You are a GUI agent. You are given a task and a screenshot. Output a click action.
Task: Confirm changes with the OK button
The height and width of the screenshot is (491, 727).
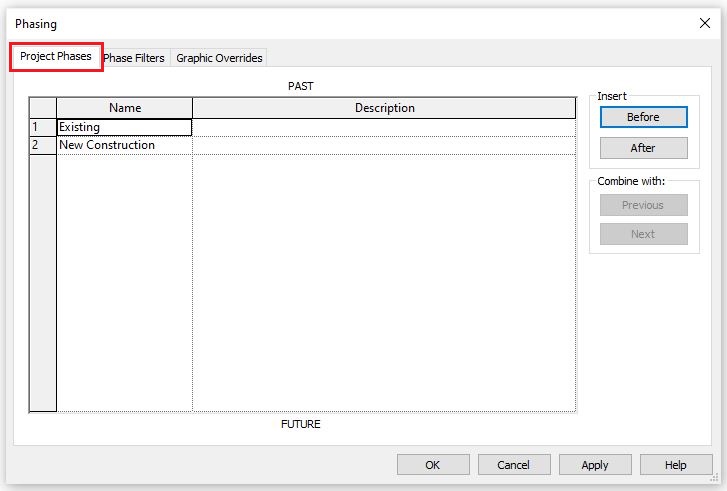click(433, 465)
